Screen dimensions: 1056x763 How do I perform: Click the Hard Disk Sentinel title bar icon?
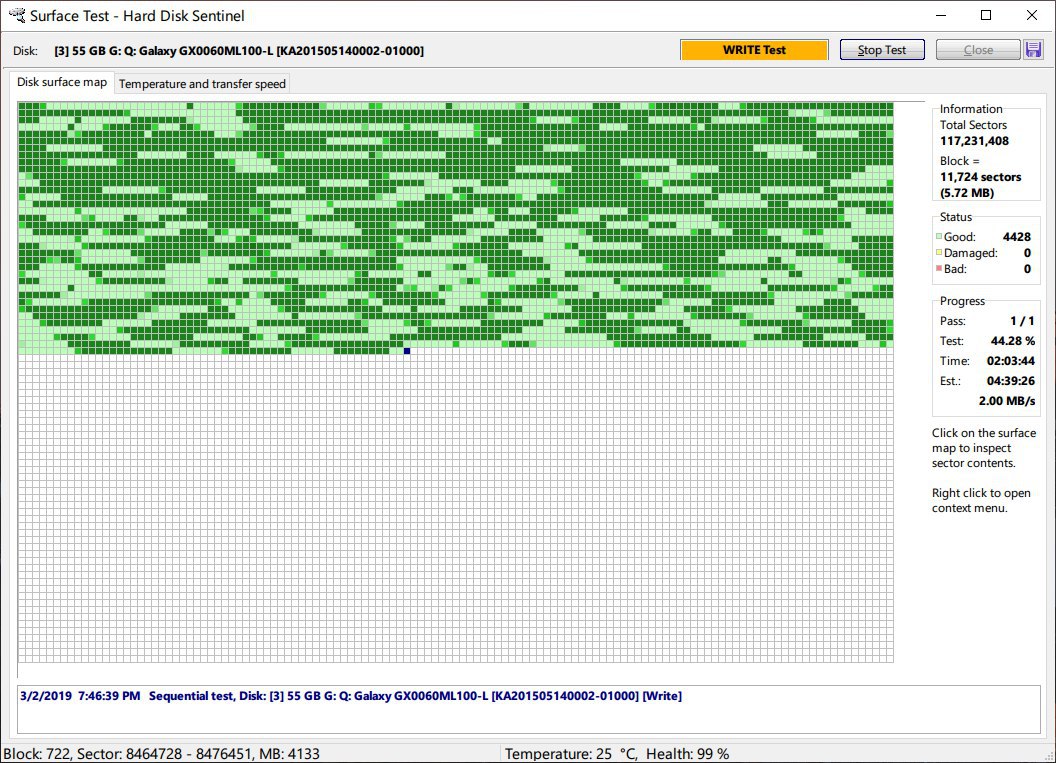tap(15, 16)
